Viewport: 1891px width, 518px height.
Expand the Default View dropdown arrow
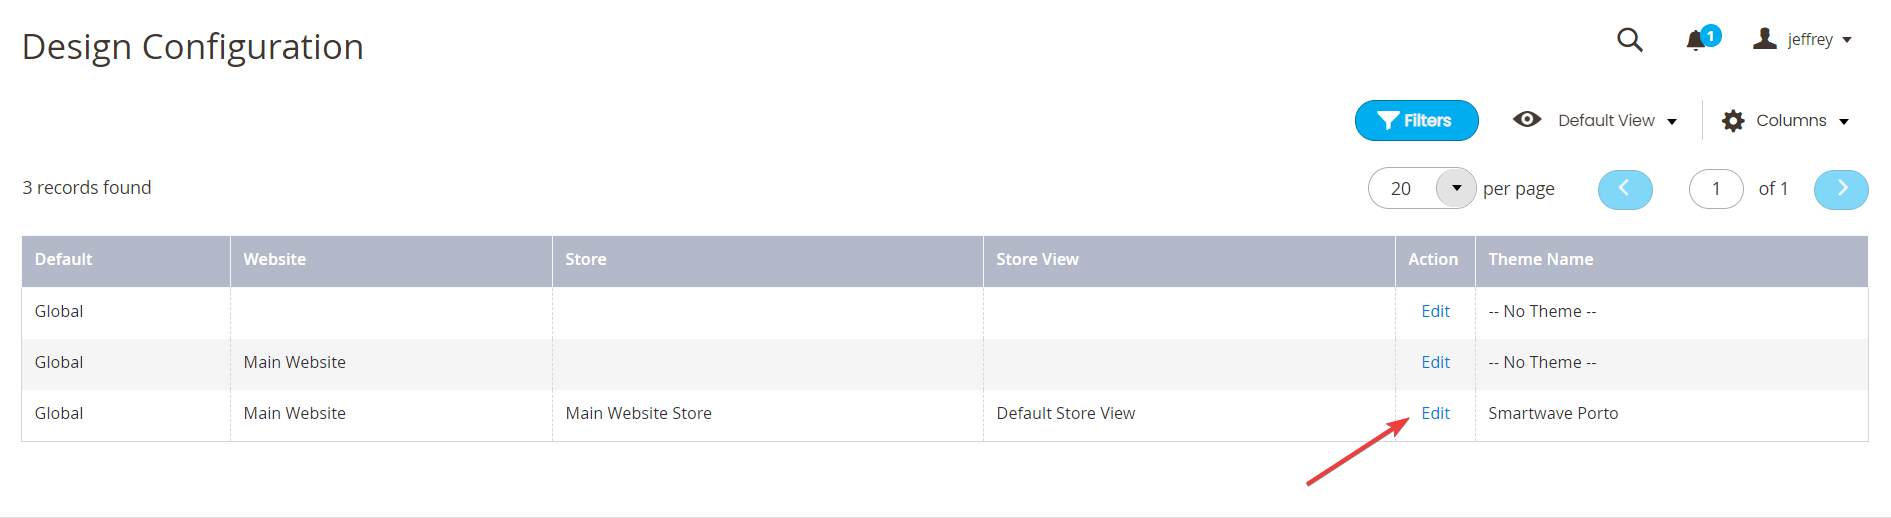click(1672, 122)
